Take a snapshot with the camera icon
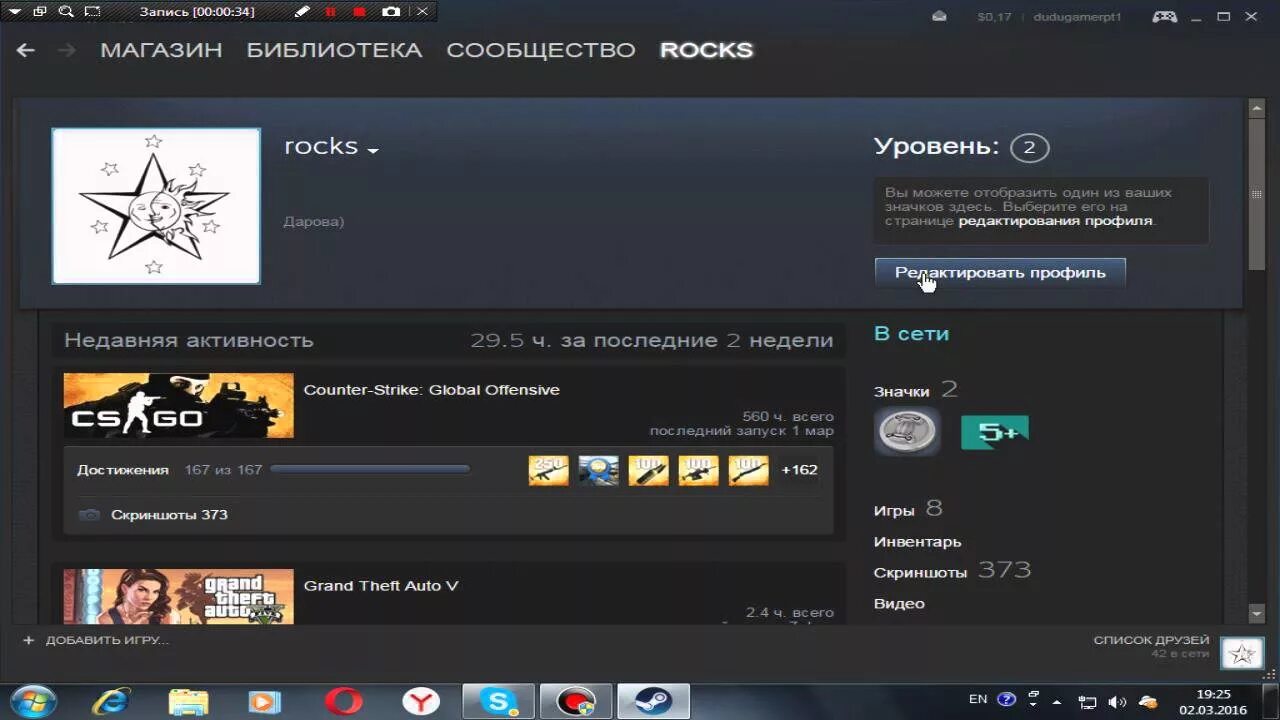 (x=391, y=12)
